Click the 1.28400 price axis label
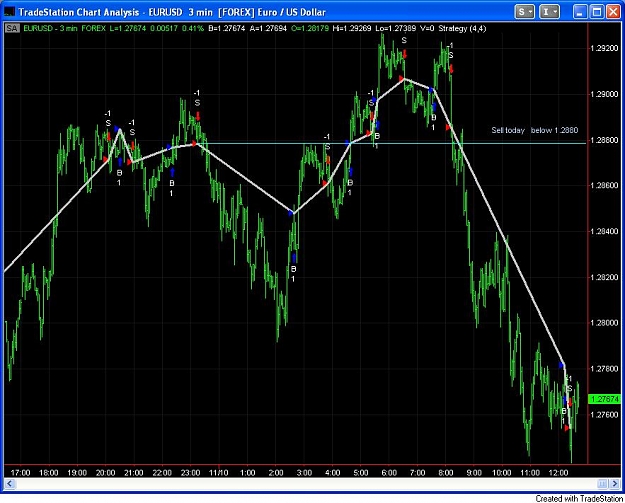 click(x=605, y=232)
